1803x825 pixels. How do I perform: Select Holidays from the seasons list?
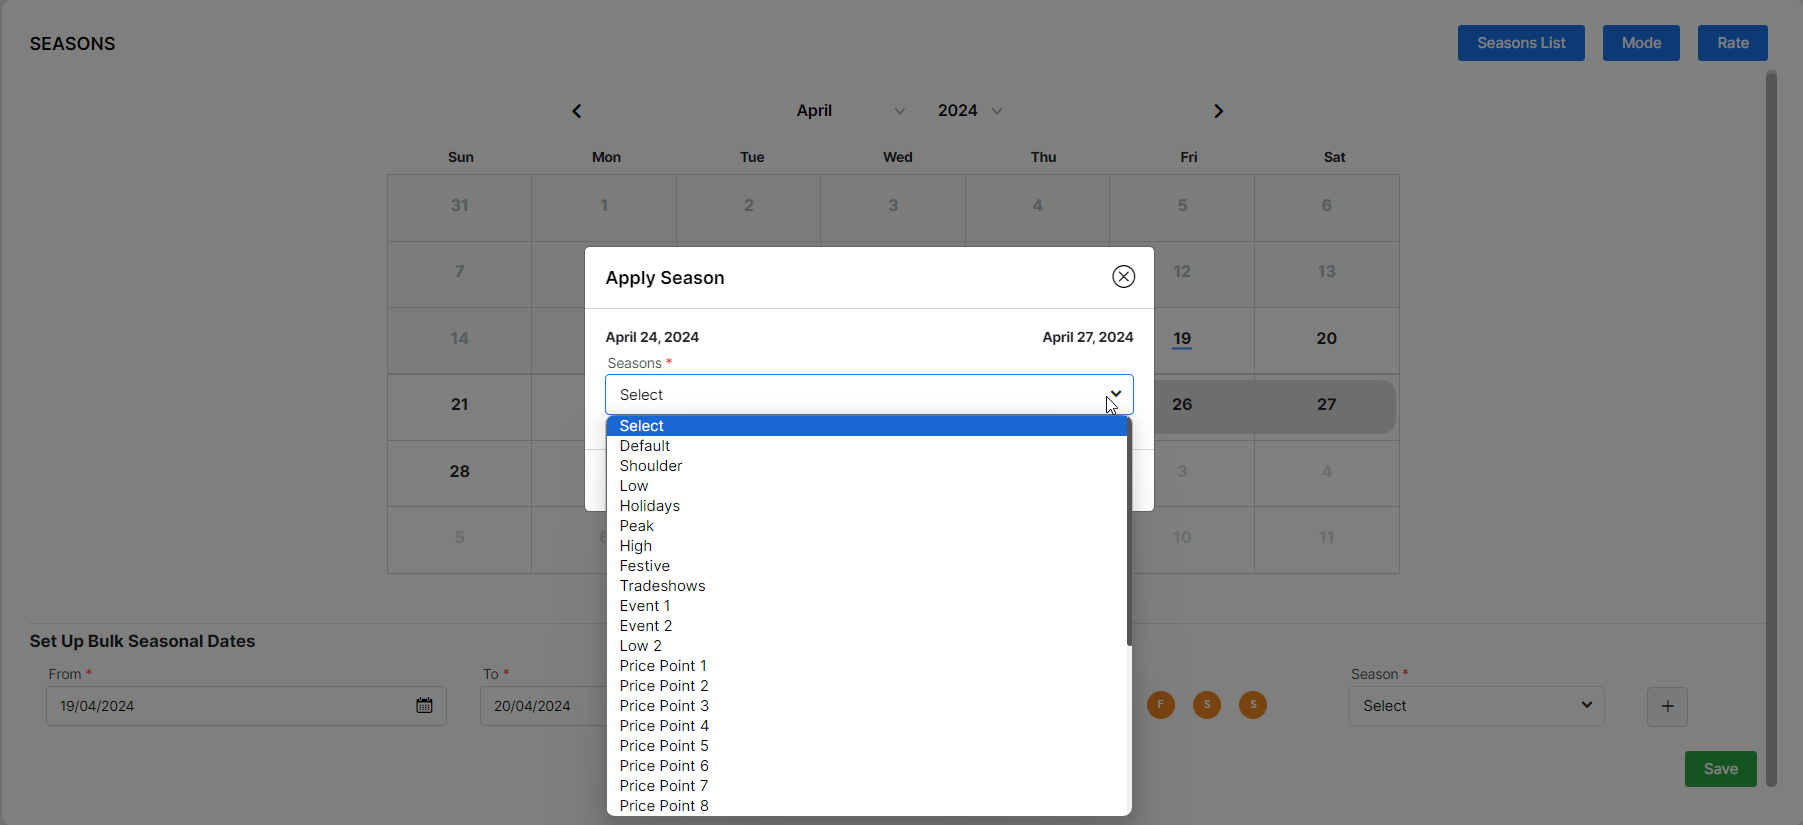coord(650,506)
